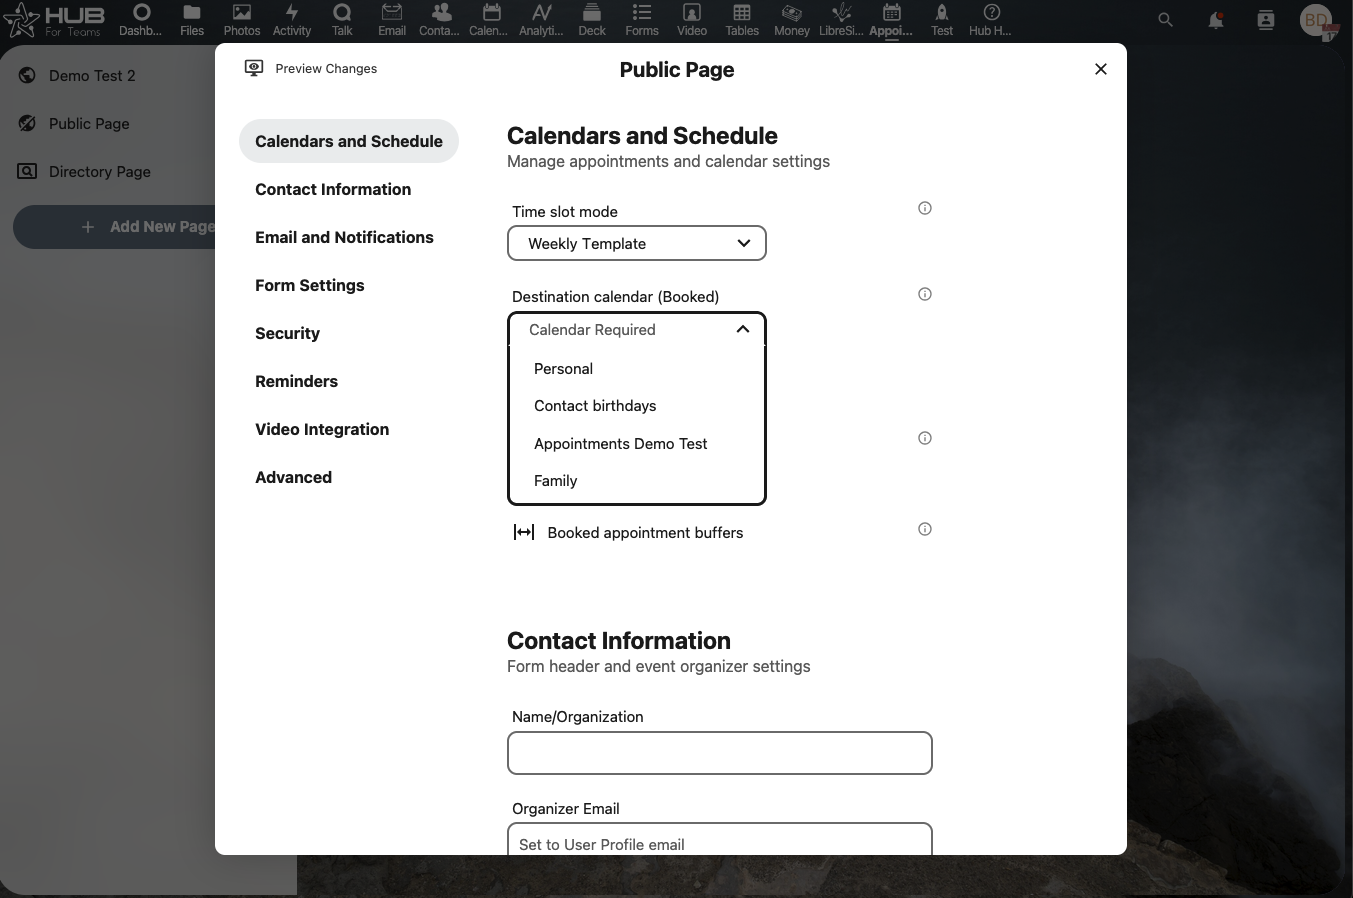Open the Photos app icon
This screenshot has height=898, width=1353.
[242, 19]
